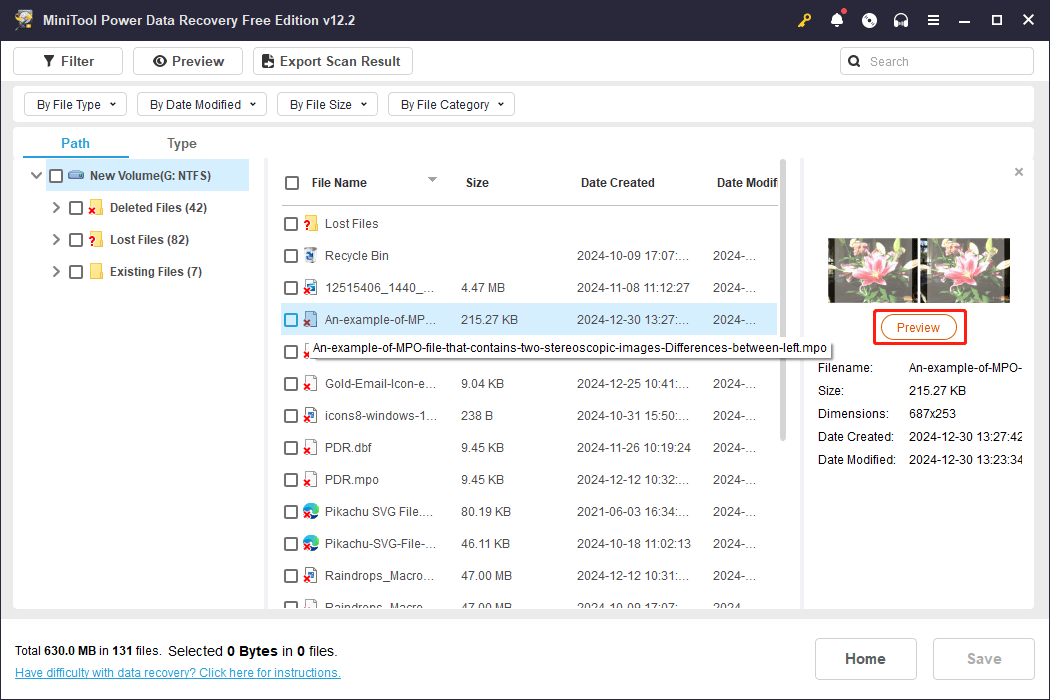Click the file icon of 12515406_1440_ row

coord(310,287)
